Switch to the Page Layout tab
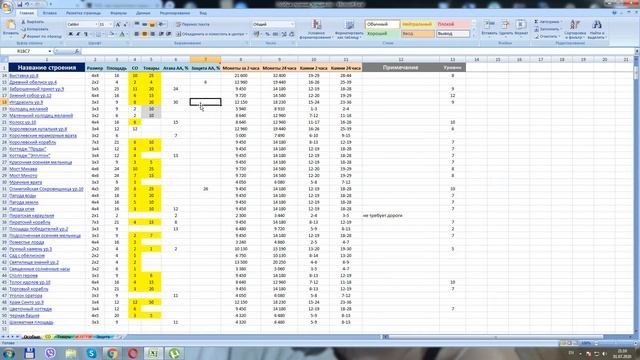 tap(83, 13)
